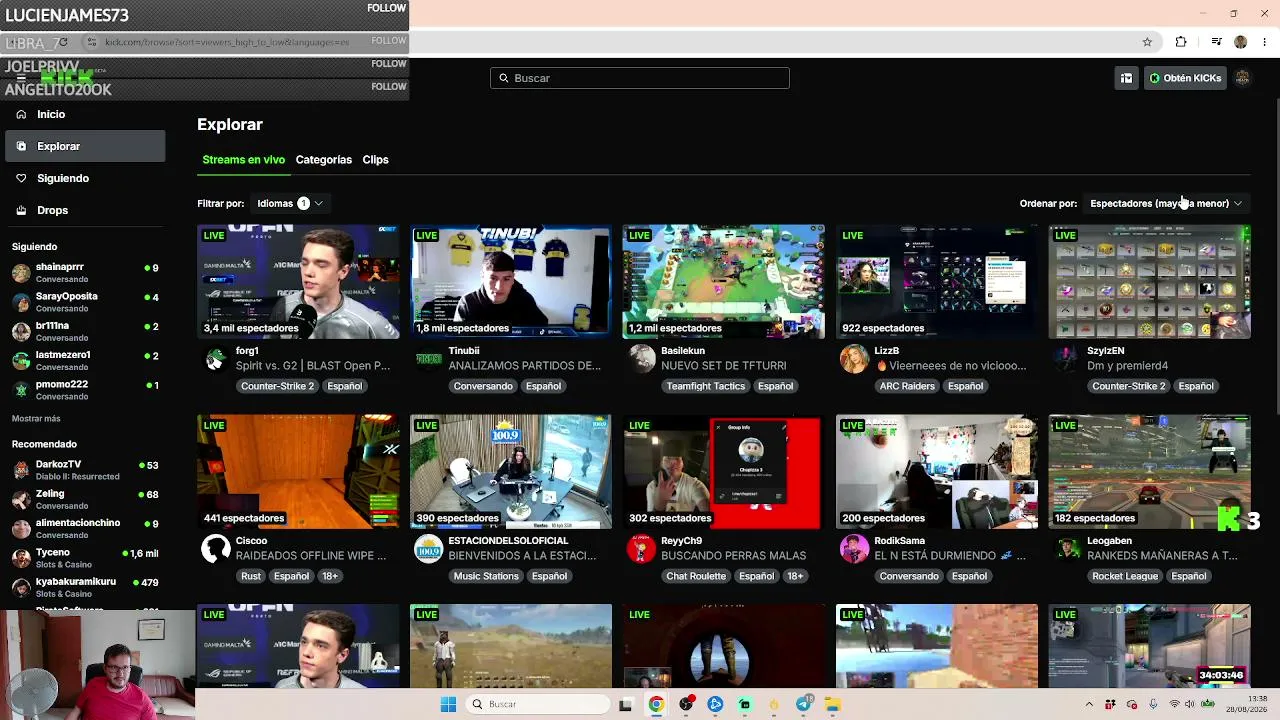The image size is (1280, 720).
Task: Open DarkozTV recommended channel
Action: click(x=85, y=470)
